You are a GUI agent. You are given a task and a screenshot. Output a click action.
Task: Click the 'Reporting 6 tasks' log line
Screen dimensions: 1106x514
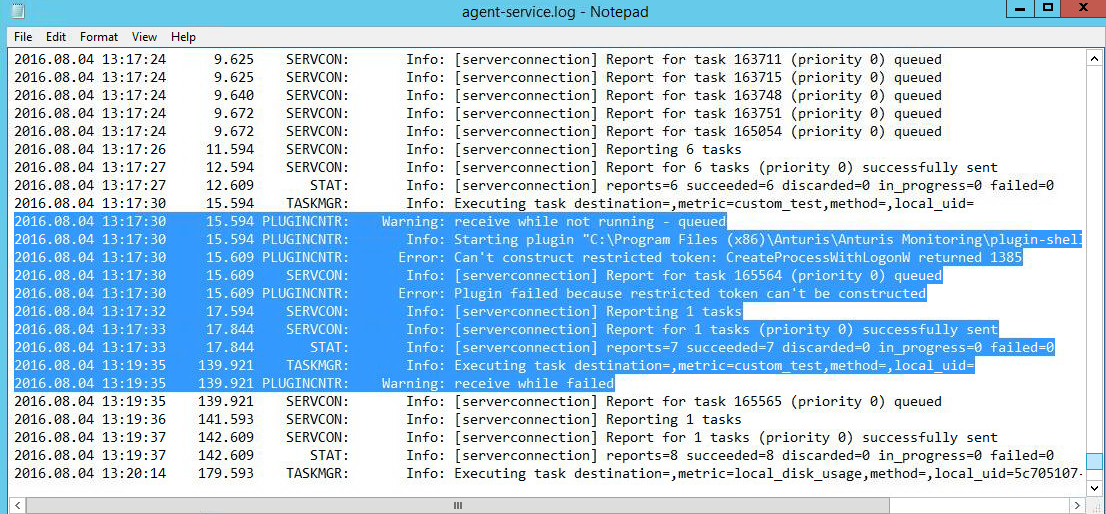point(377,149)
